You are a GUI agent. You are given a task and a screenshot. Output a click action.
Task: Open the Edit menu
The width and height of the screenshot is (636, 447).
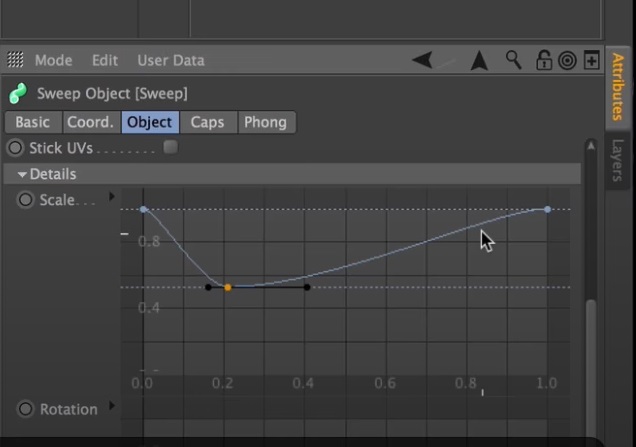point(105,60)
